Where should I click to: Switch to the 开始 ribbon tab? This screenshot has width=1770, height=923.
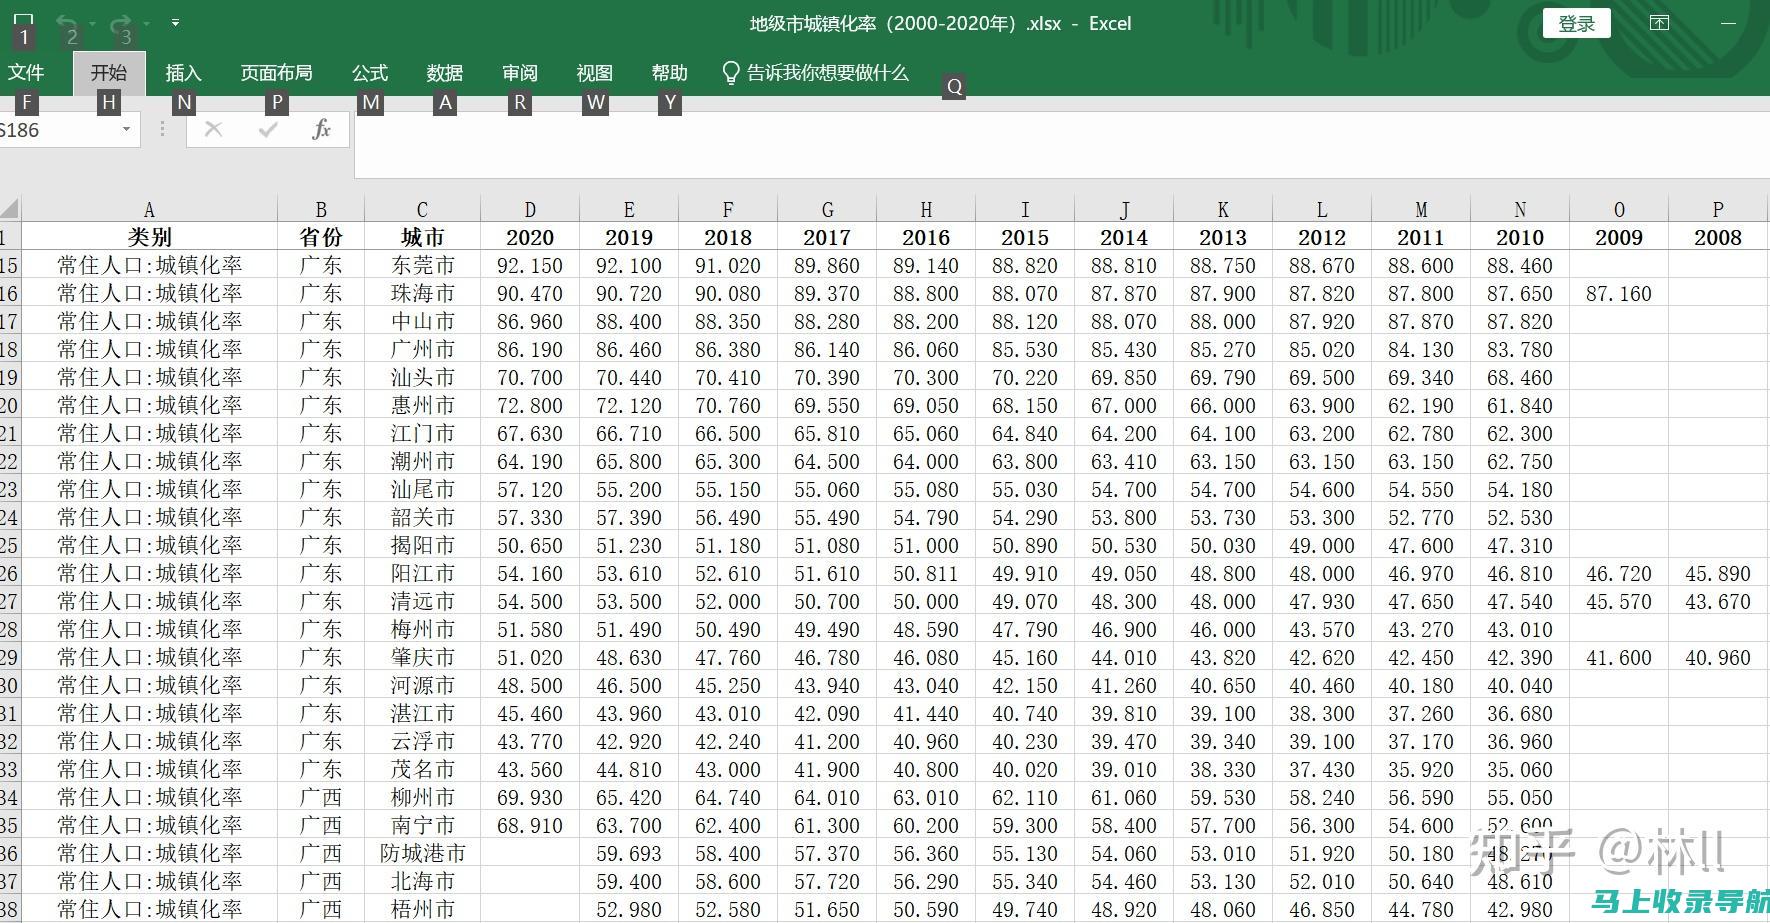[109, 73]
